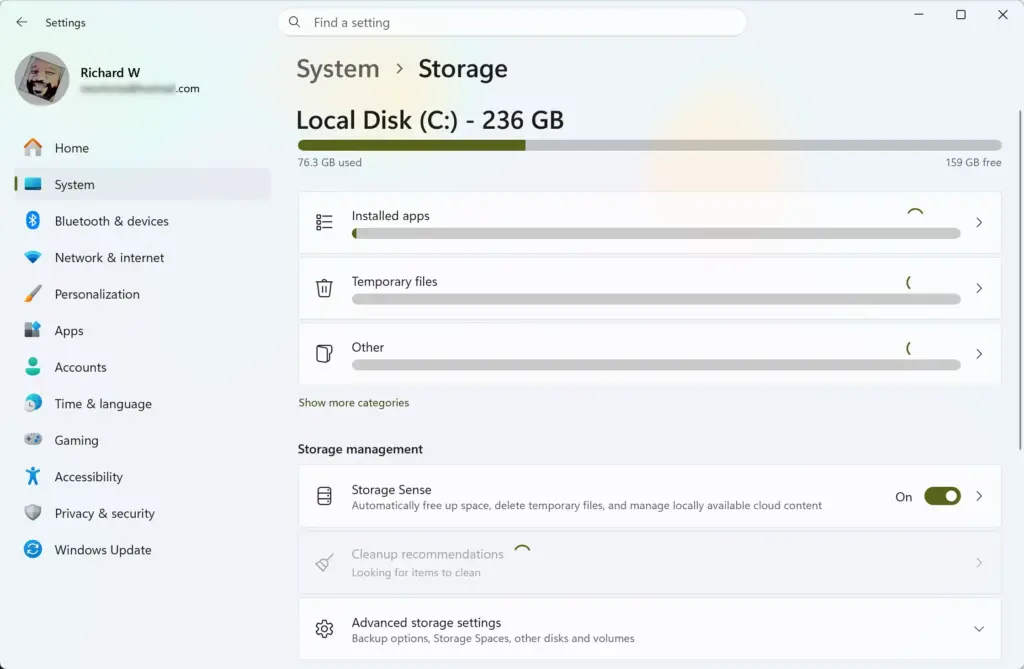Select System in the sidebar
The width and height of the screenshot is (1024, 669).
coord(142,184)
